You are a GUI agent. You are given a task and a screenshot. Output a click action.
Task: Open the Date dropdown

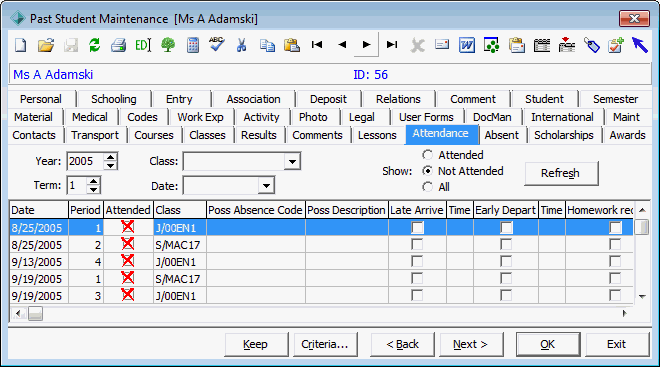tap(266, 186)
